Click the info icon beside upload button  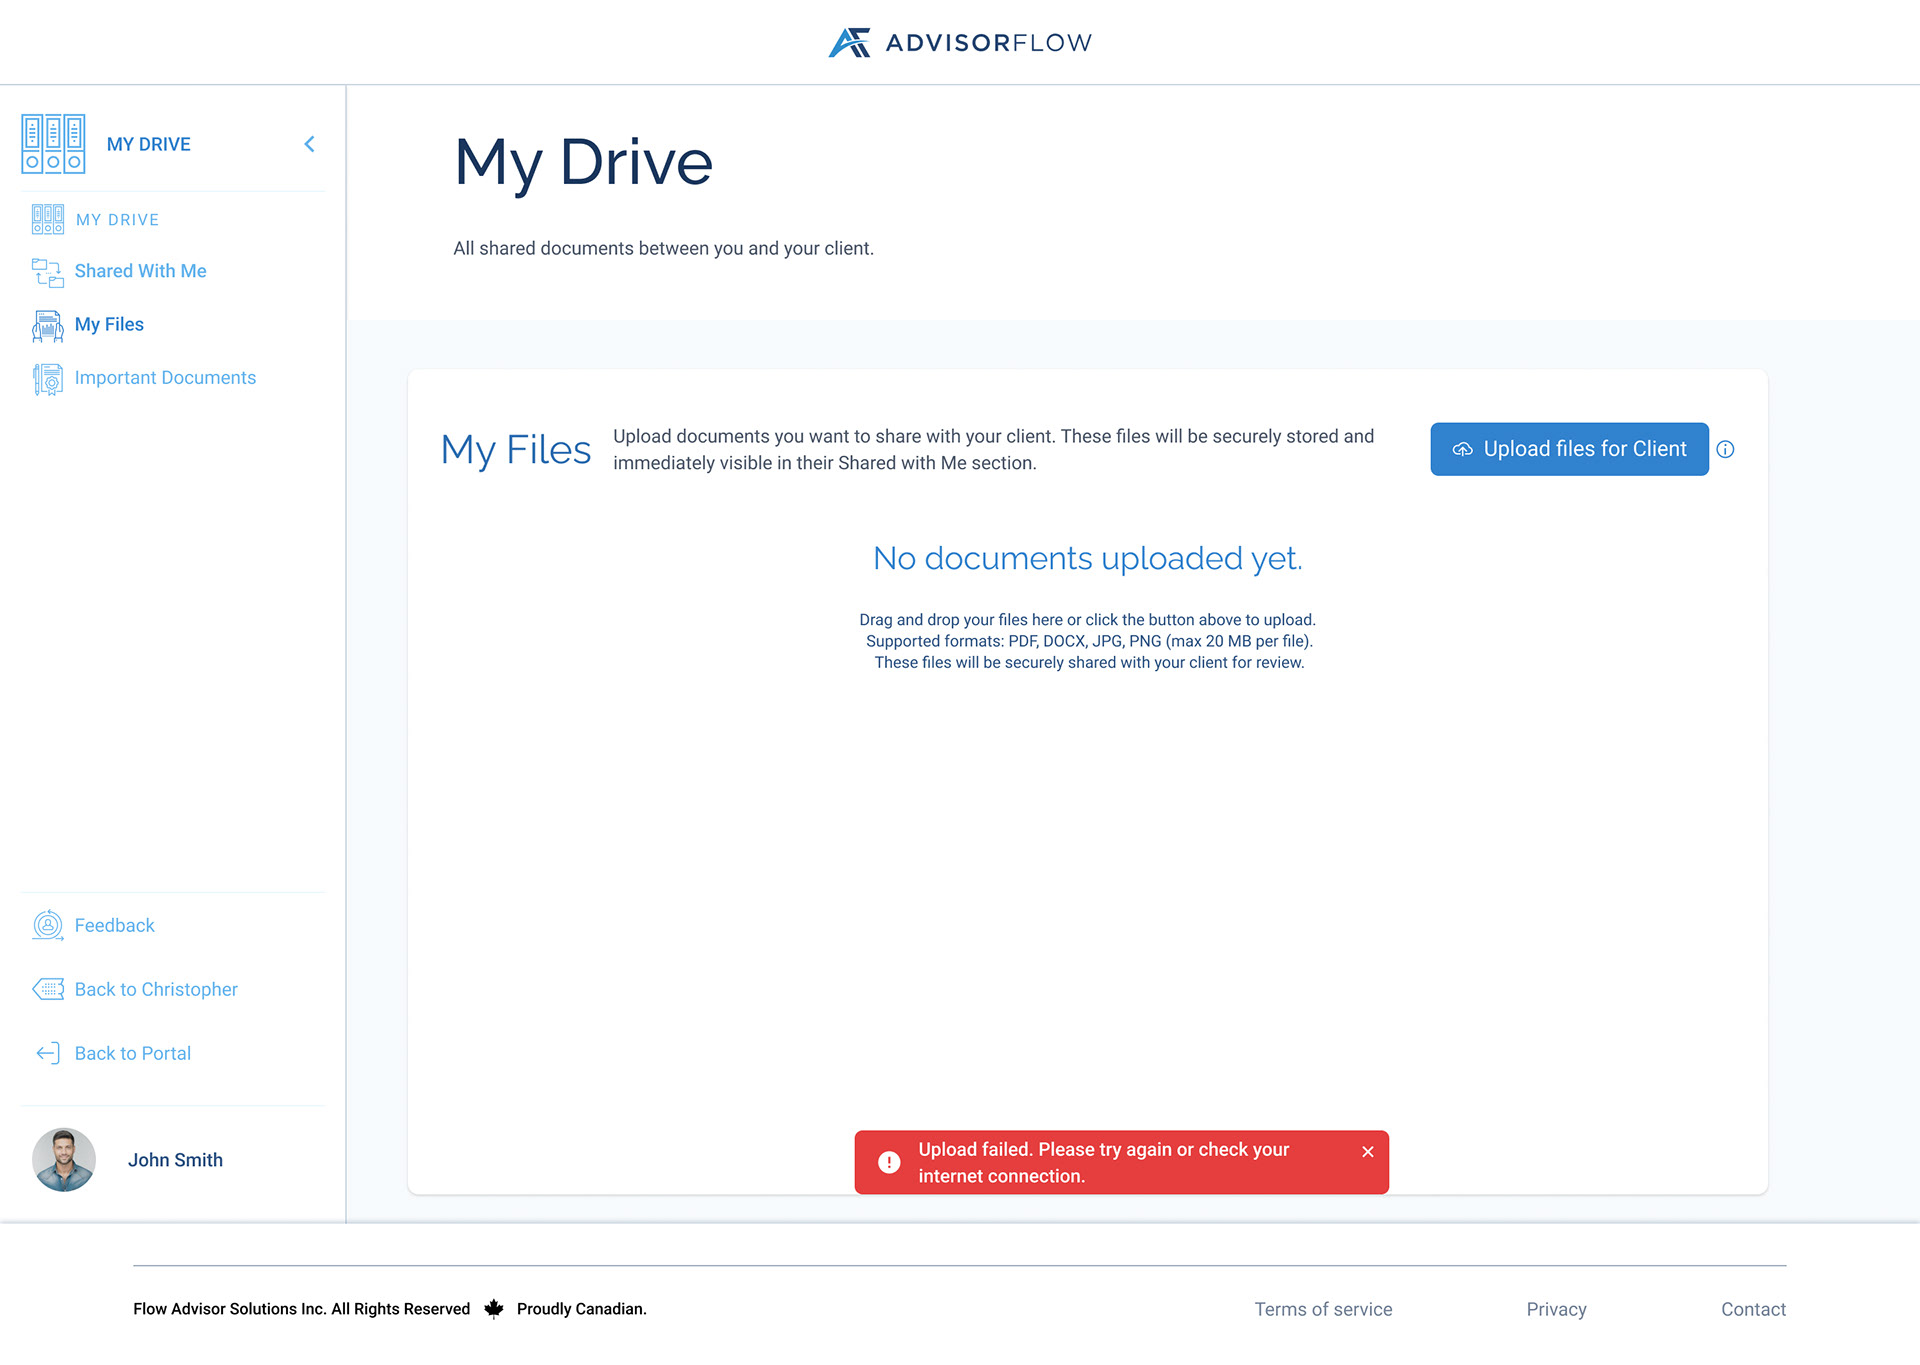pos(1725,450)
